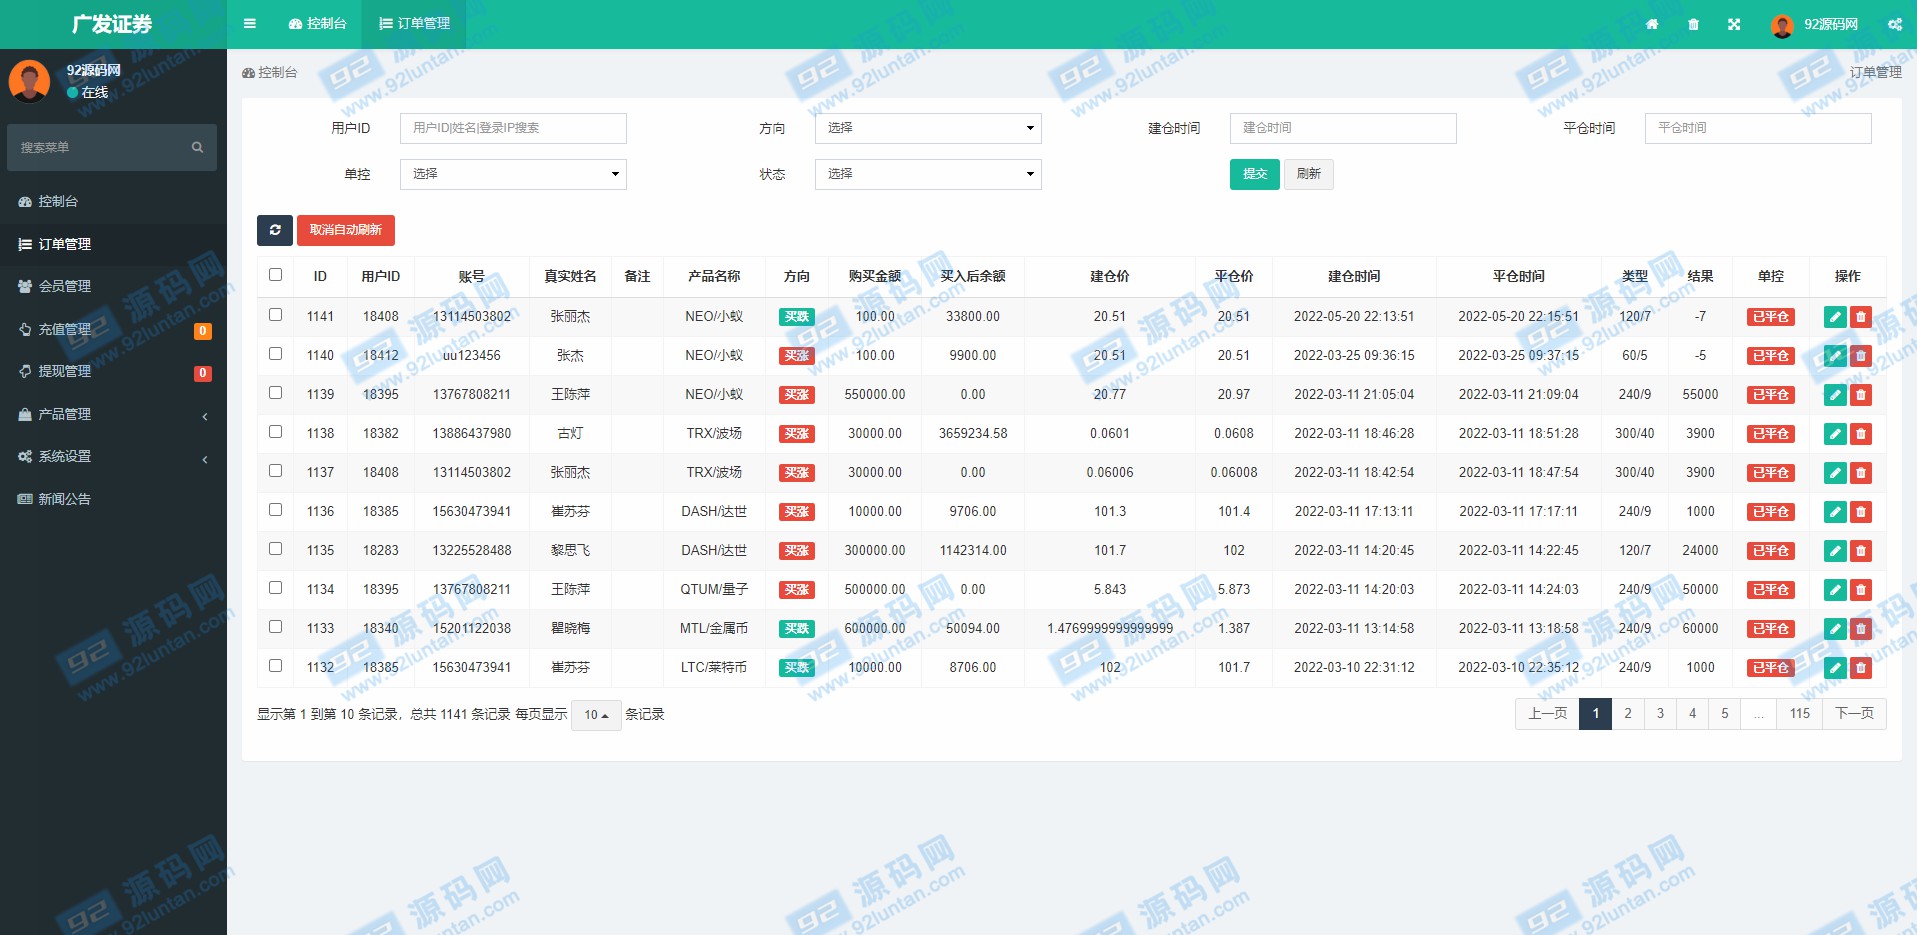Click the dark refresh icon button
This screenshot has height=935, width=1917.
[275, 230]
